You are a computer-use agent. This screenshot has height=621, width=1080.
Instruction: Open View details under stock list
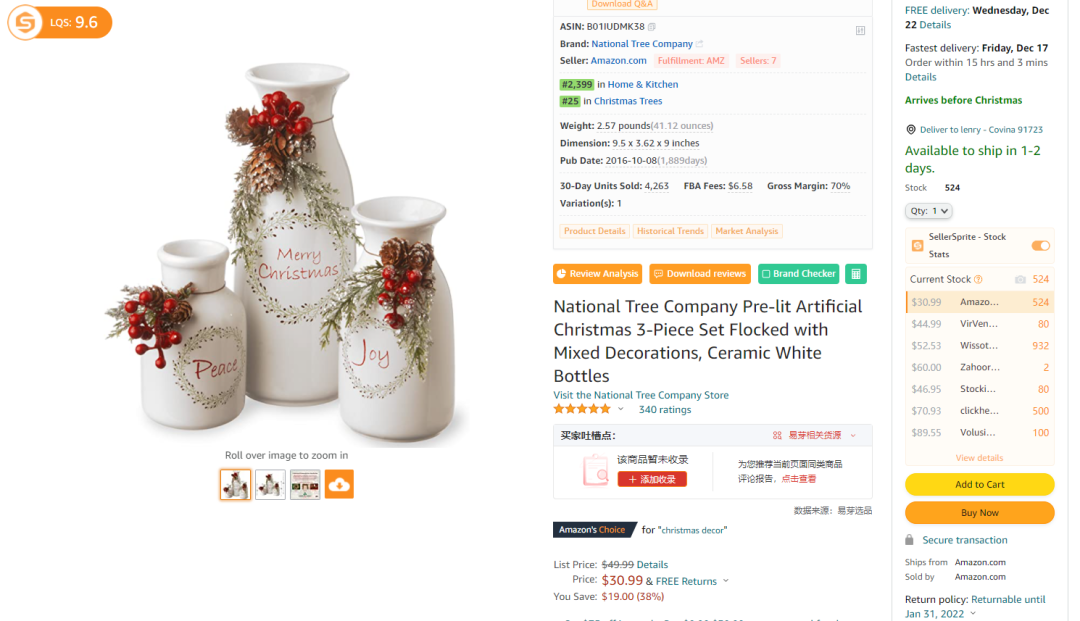pos(979,458)
